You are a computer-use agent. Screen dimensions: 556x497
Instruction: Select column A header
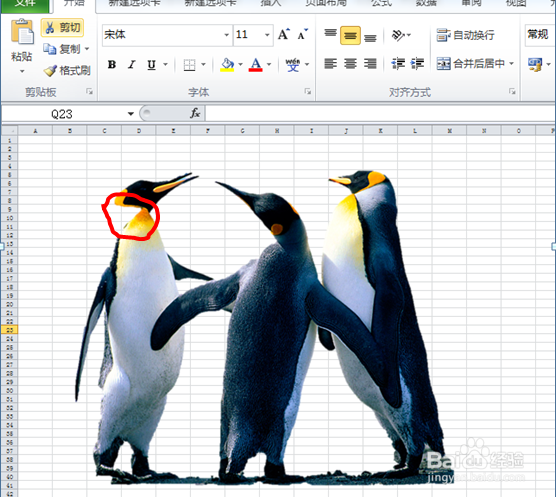(35, 131)
